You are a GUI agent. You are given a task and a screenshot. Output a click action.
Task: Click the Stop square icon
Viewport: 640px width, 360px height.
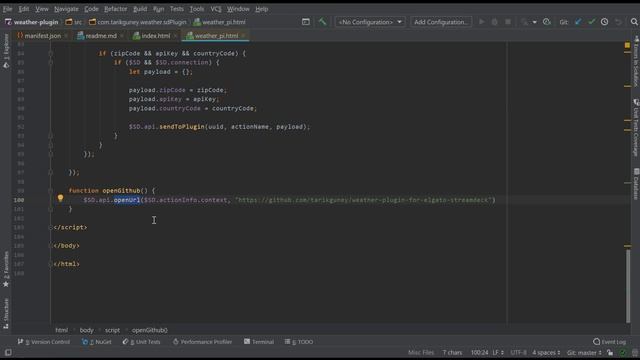point(508,22)
